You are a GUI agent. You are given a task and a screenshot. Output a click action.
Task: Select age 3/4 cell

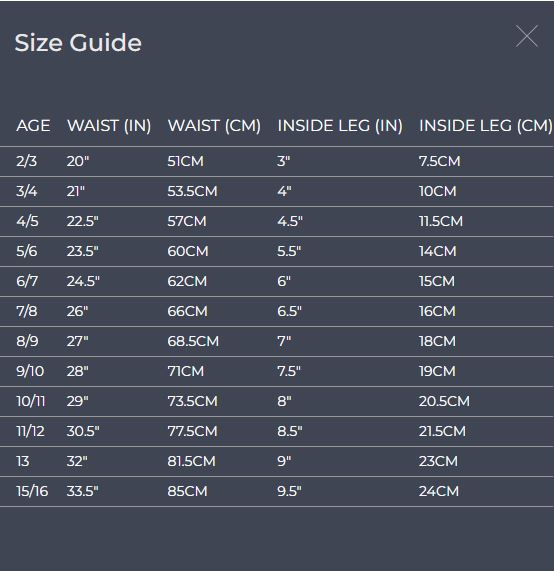tap(27, 191)
